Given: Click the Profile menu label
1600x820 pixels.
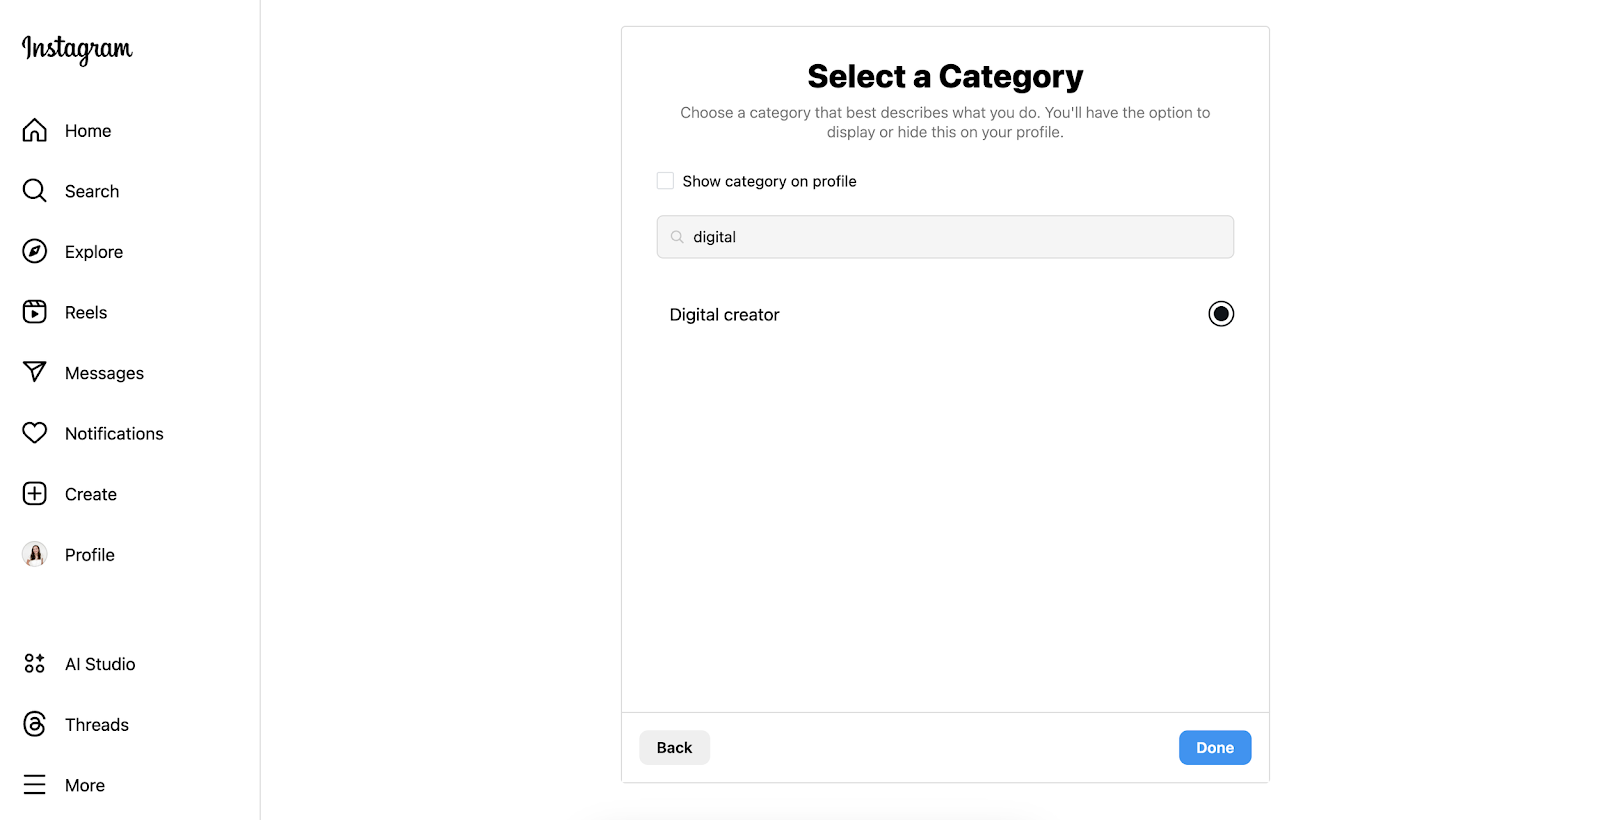Looking at the screenshot, I should point(90,555).
